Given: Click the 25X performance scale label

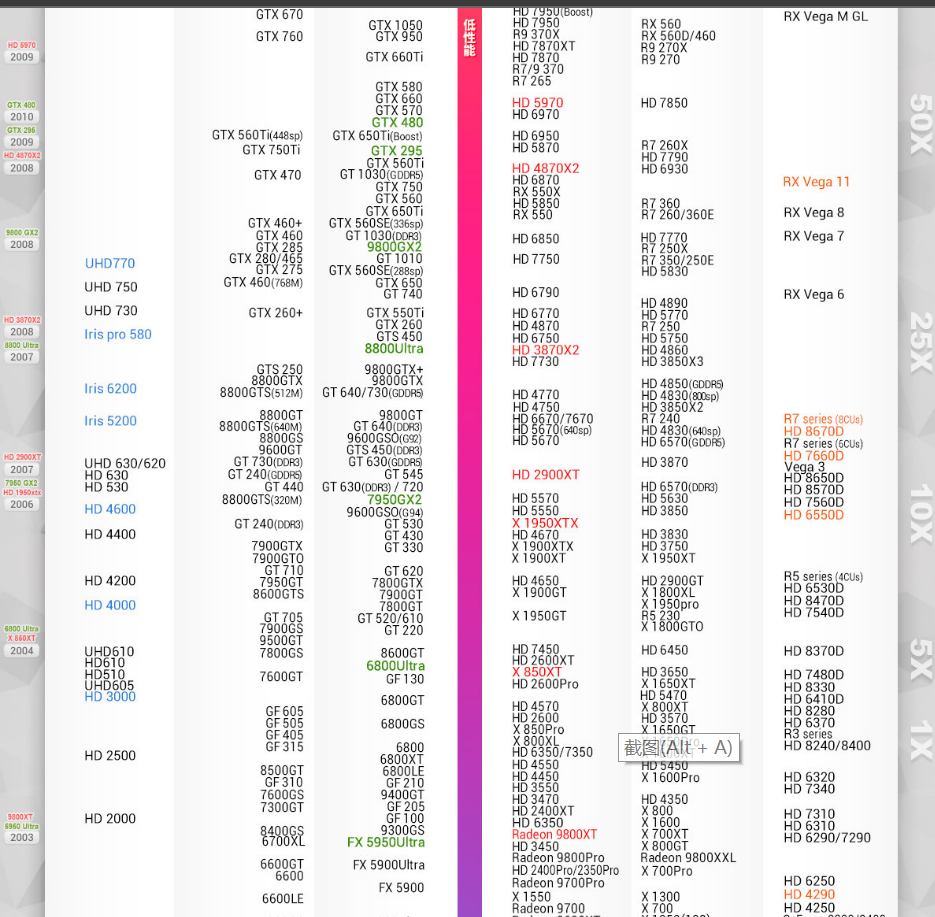Looking at the screenshot, I should 920,342.
